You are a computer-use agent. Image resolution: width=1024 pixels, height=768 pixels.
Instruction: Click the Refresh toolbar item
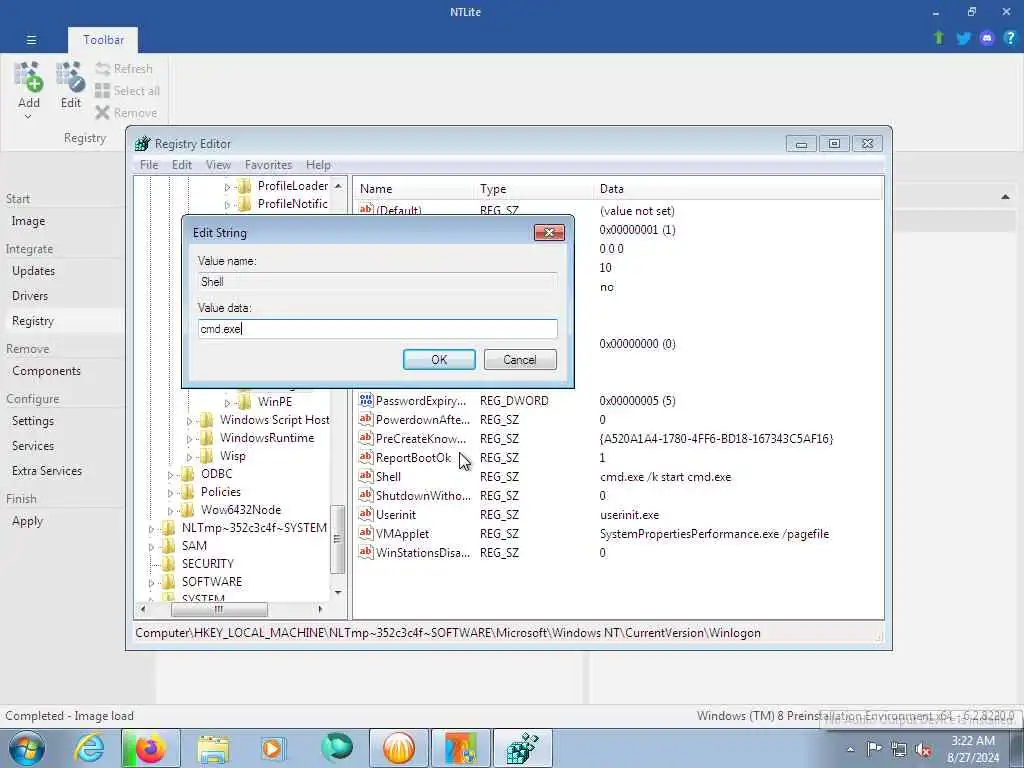tap(124, 69)
